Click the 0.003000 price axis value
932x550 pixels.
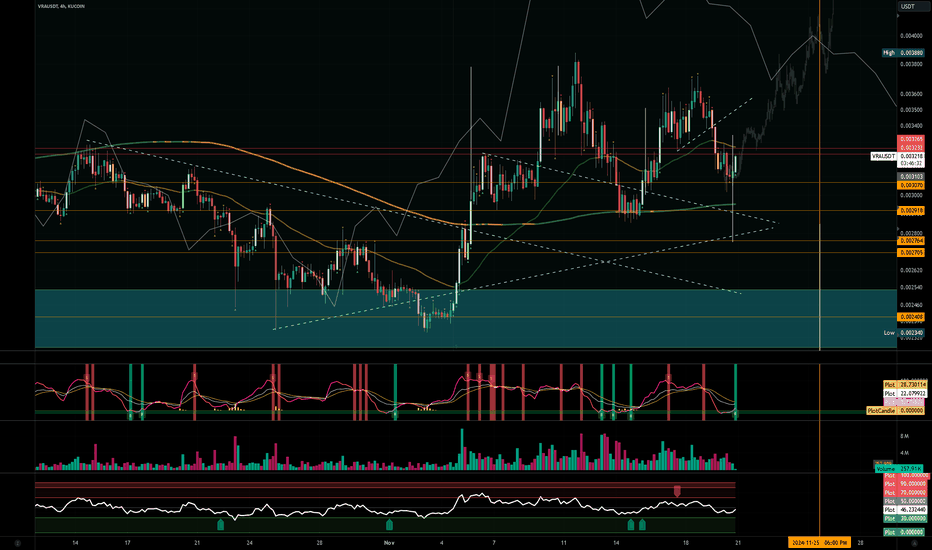coord(911,194)
